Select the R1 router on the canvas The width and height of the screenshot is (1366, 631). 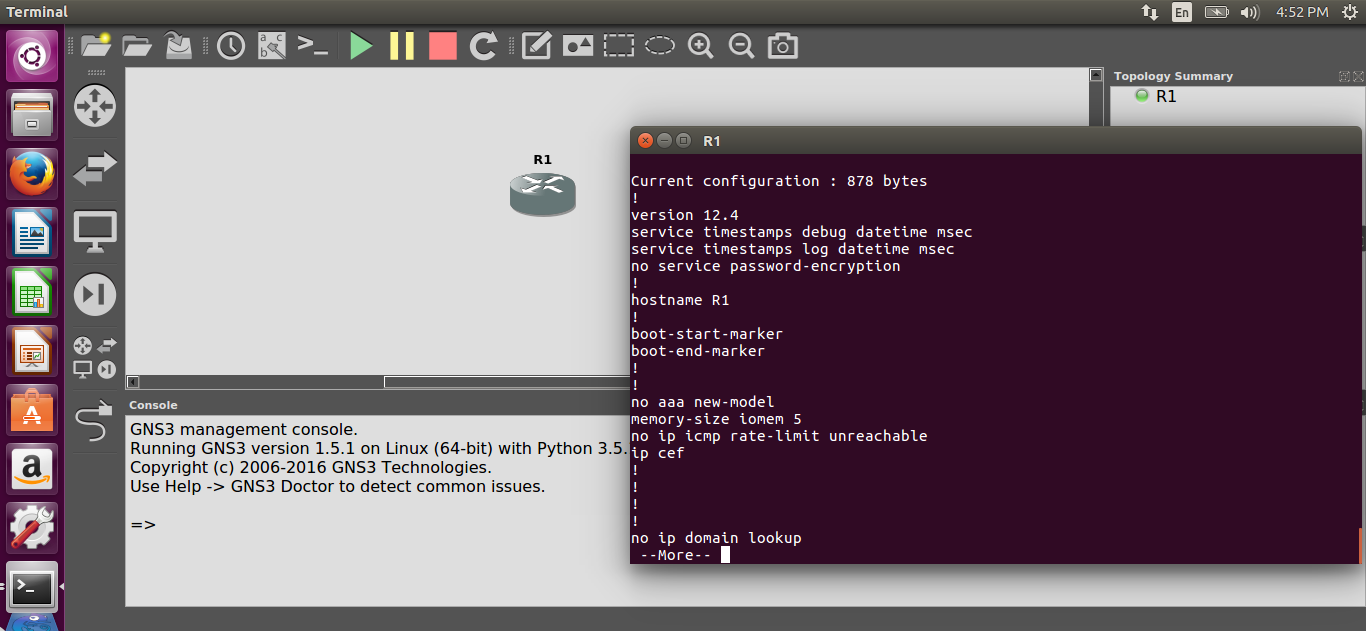pyautogui.click(x=543, y=193)
